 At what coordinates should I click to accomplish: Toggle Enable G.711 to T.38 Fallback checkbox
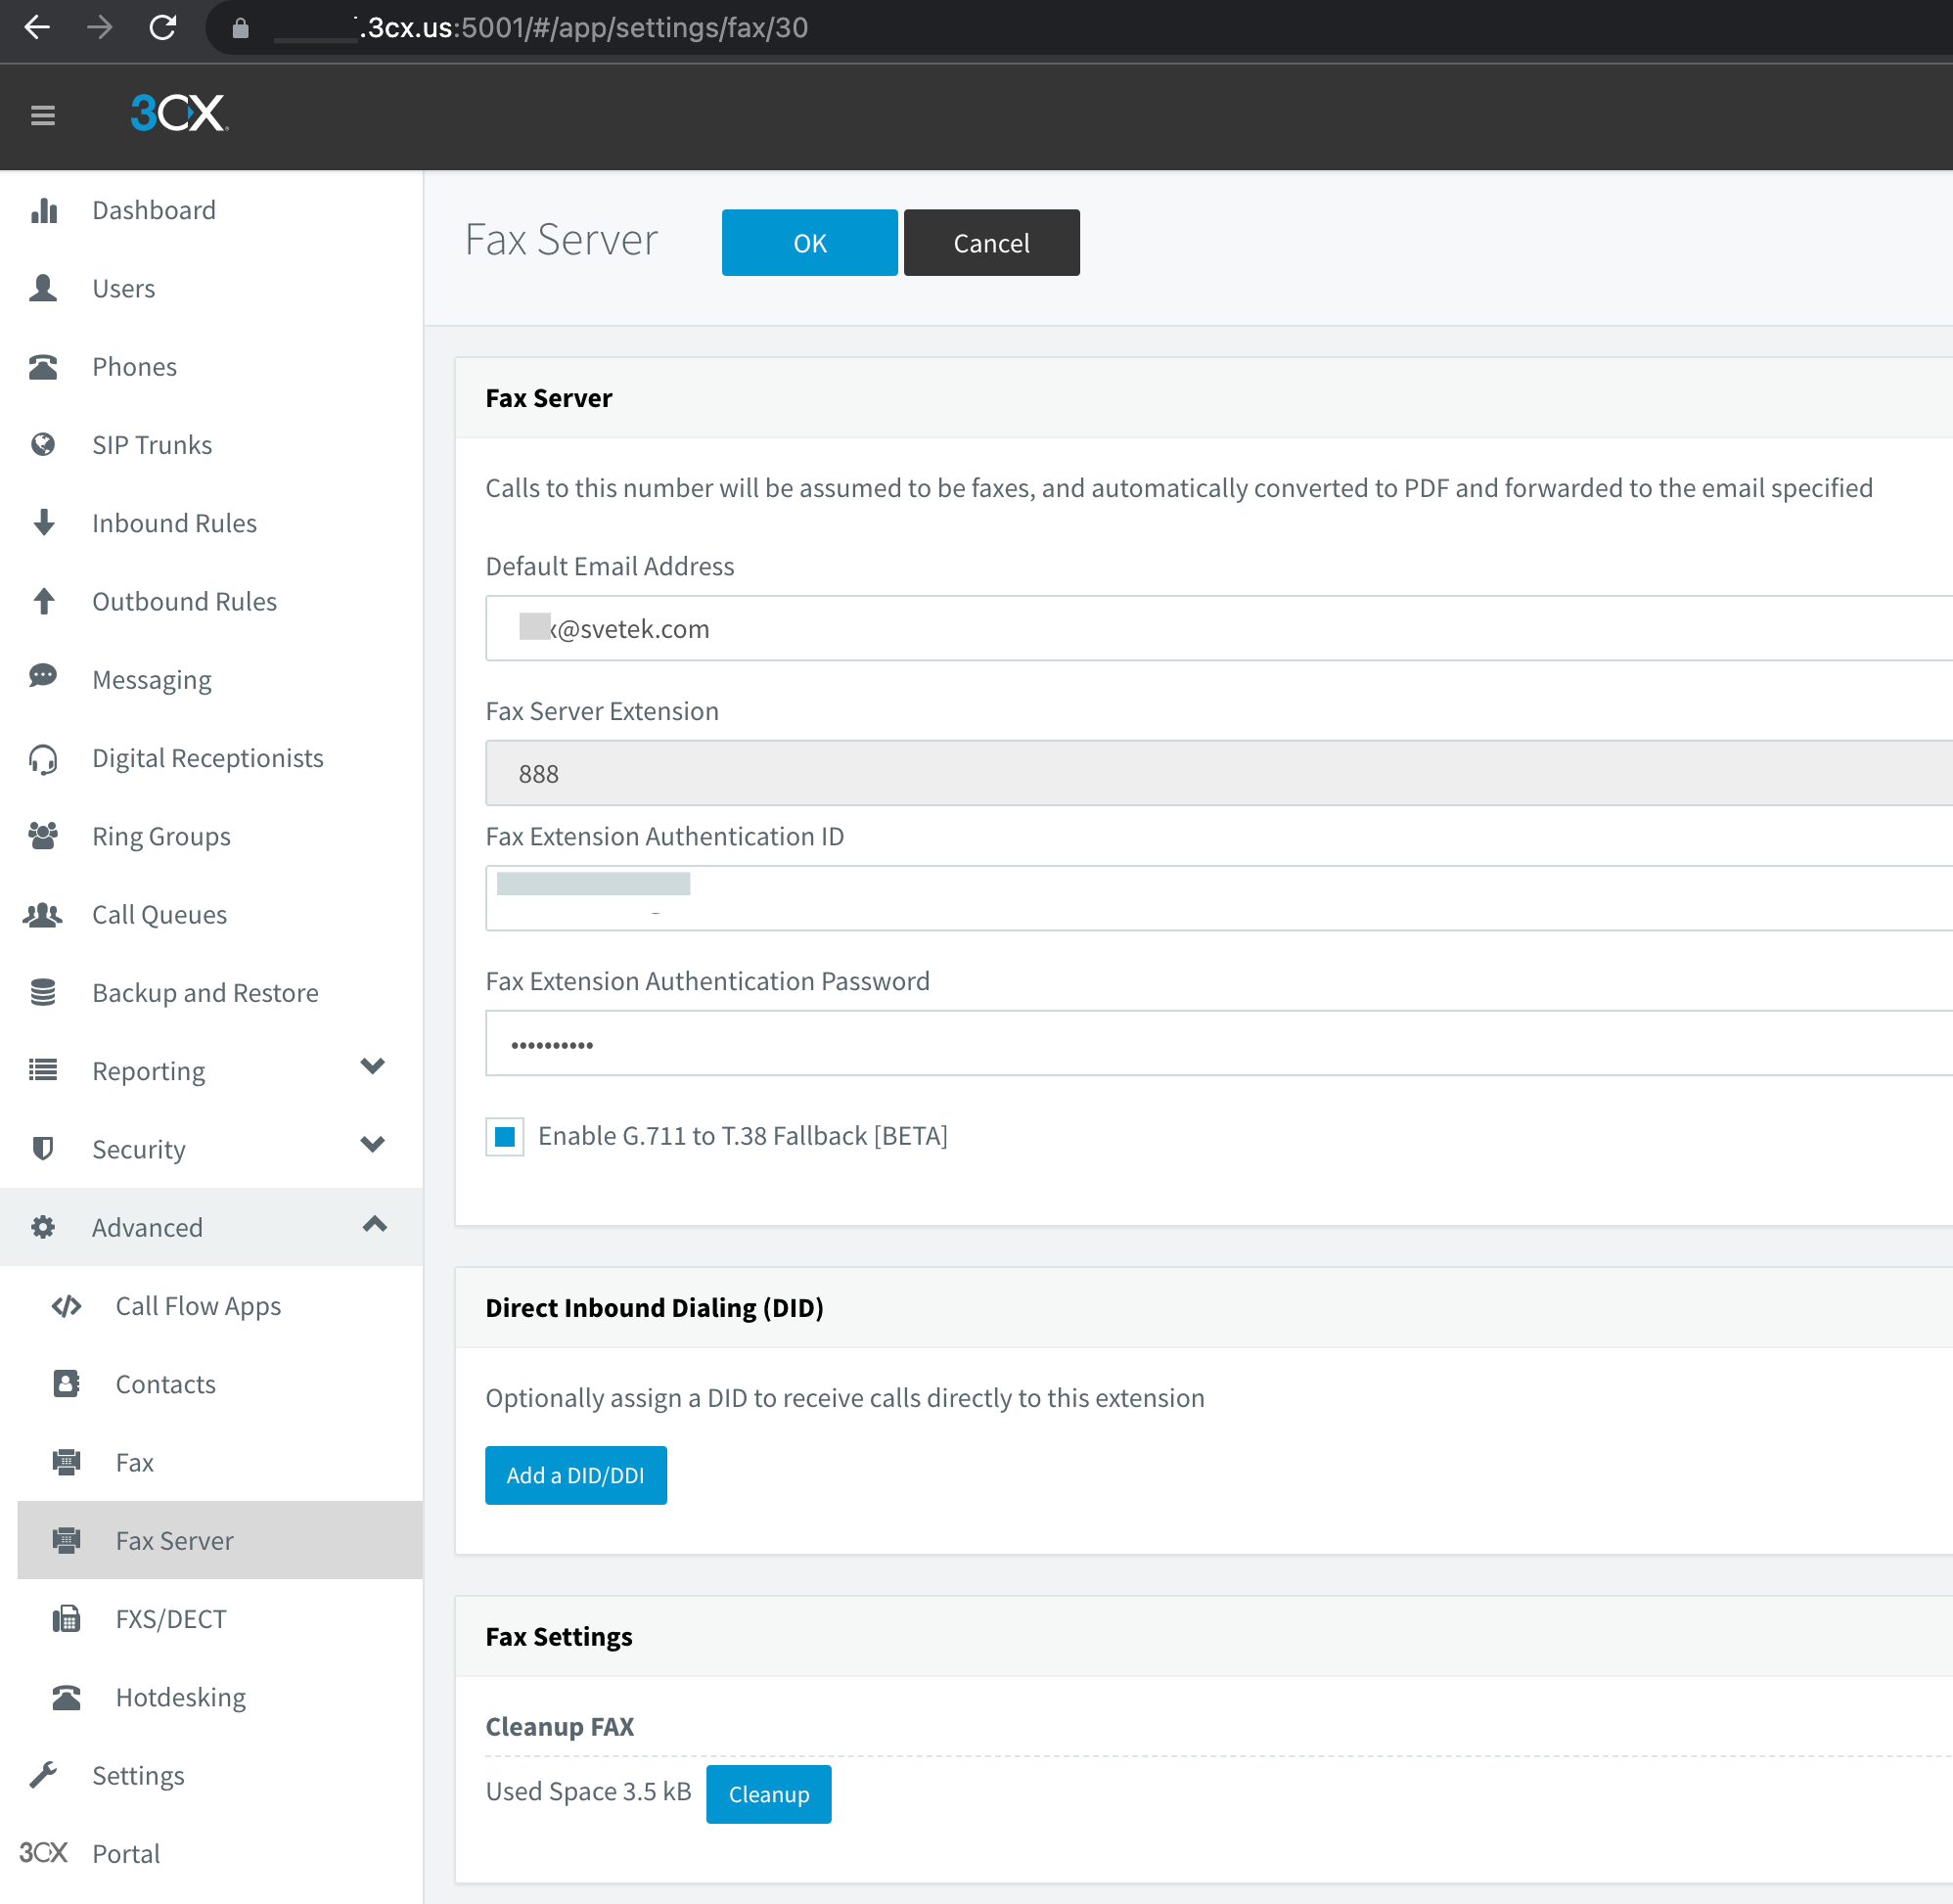coord(505,1137)
